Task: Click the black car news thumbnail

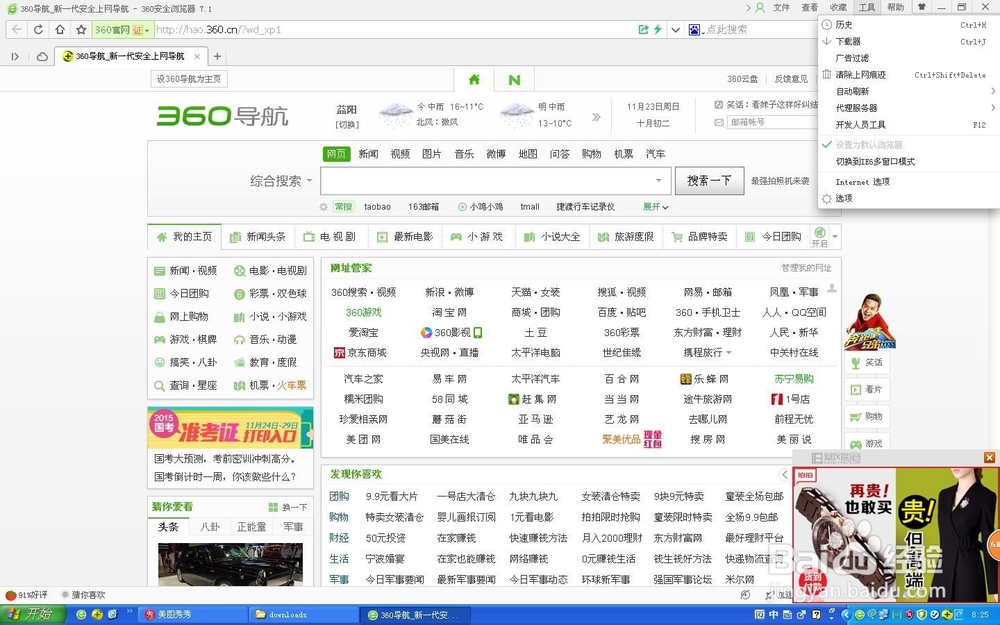Action: coord(230,564)
